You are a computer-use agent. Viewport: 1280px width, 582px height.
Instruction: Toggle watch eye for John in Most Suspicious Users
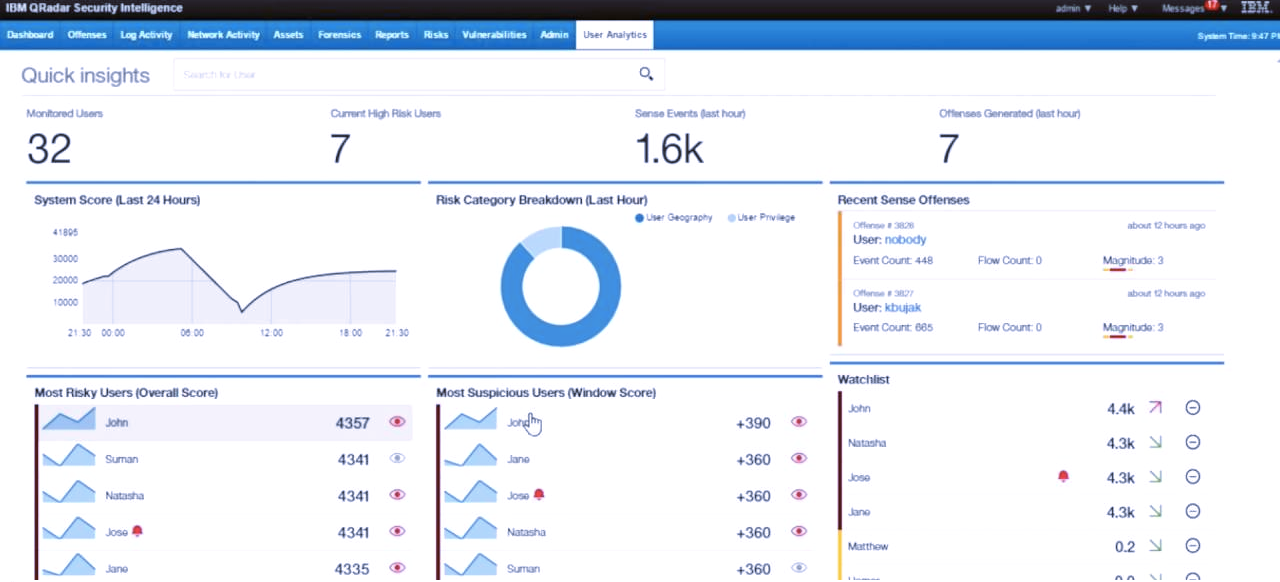[x=798, y=422]
